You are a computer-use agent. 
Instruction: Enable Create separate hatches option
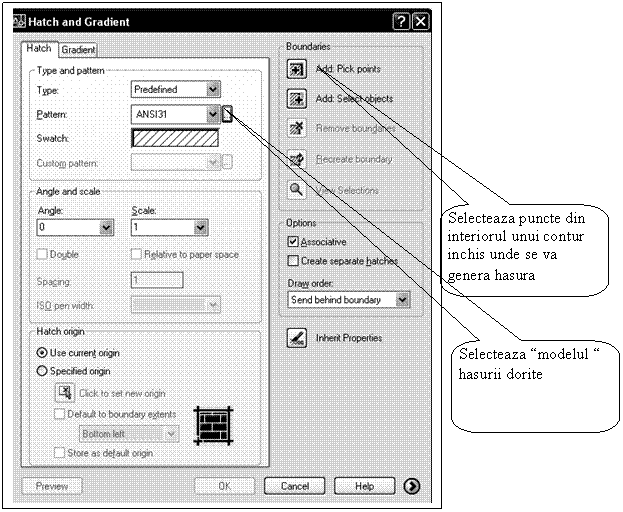[x=293, y=261]
